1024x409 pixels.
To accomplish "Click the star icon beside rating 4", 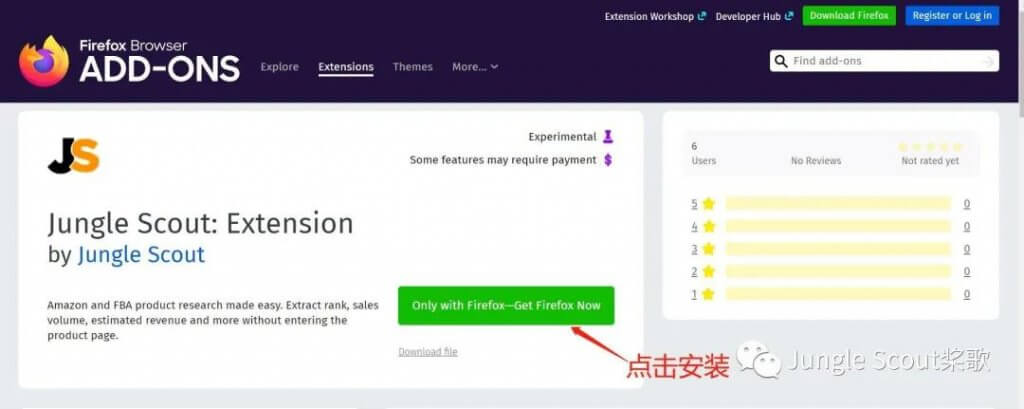I will [x=709, y=227].
